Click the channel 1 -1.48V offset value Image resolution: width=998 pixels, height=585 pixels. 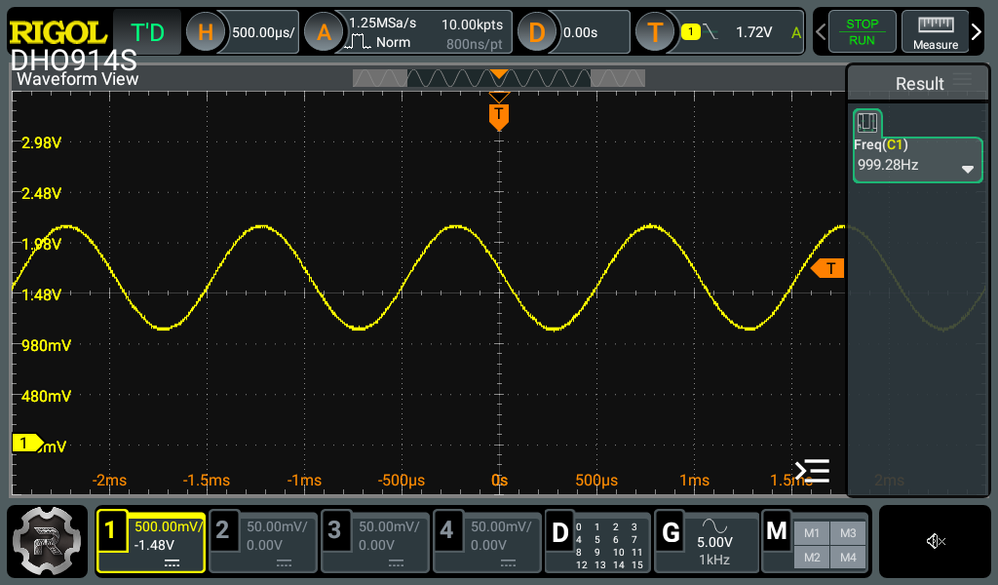point(154,545)
